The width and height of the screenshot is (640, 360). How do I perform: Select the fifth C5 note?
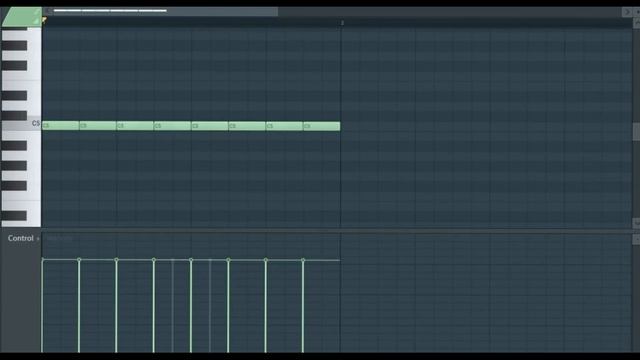[x=210, y=126]
